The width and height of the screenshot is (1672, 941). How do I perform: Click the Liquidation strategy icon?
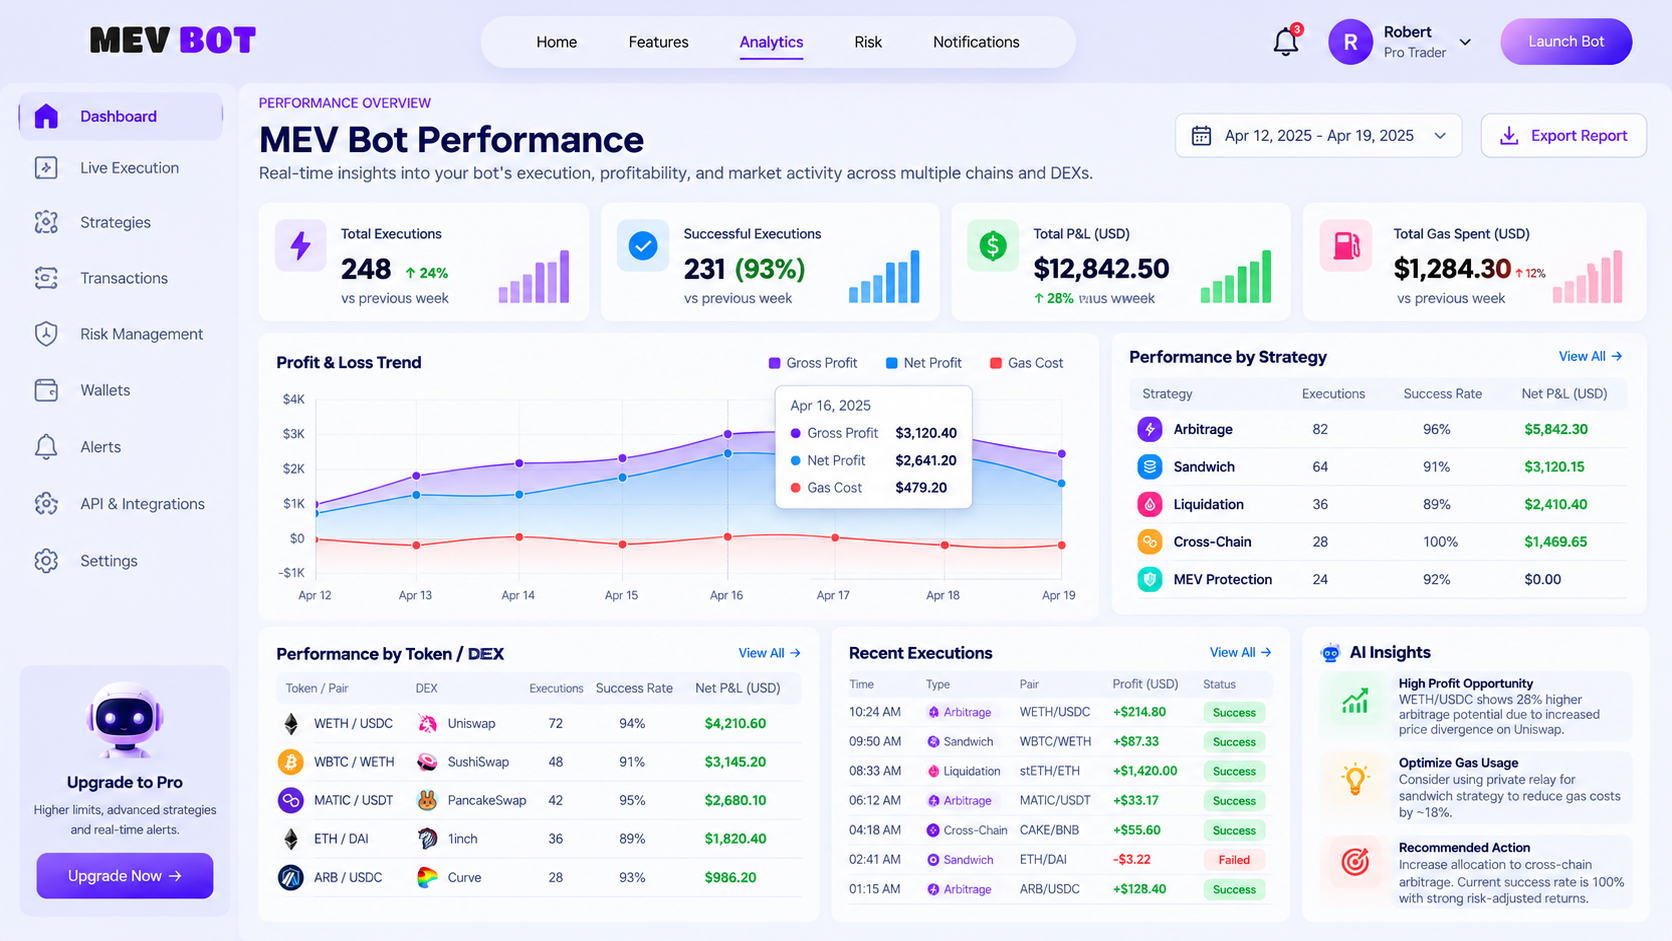[x=1150, y=504]
